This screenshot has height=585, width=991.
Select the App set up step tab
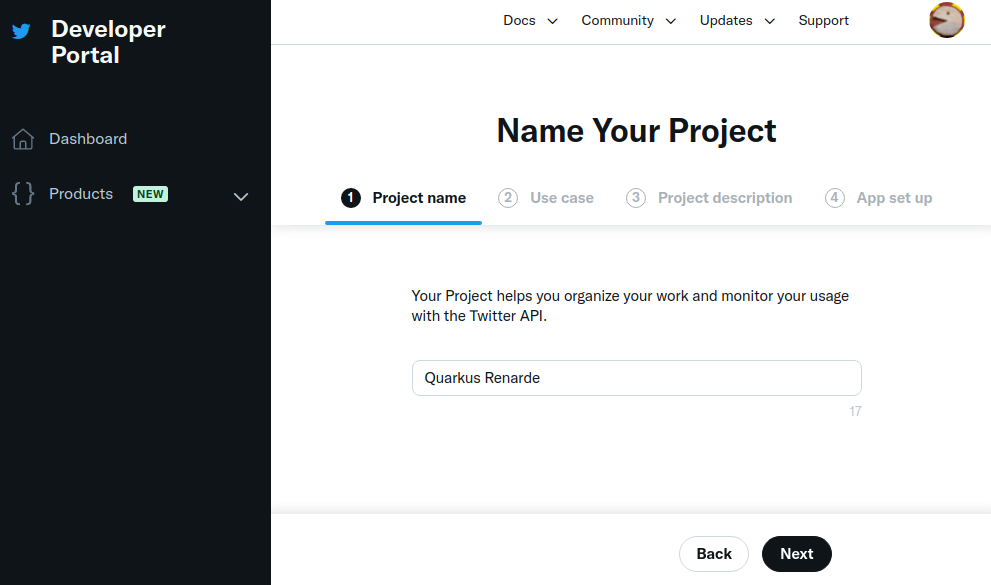pos(893,198)
